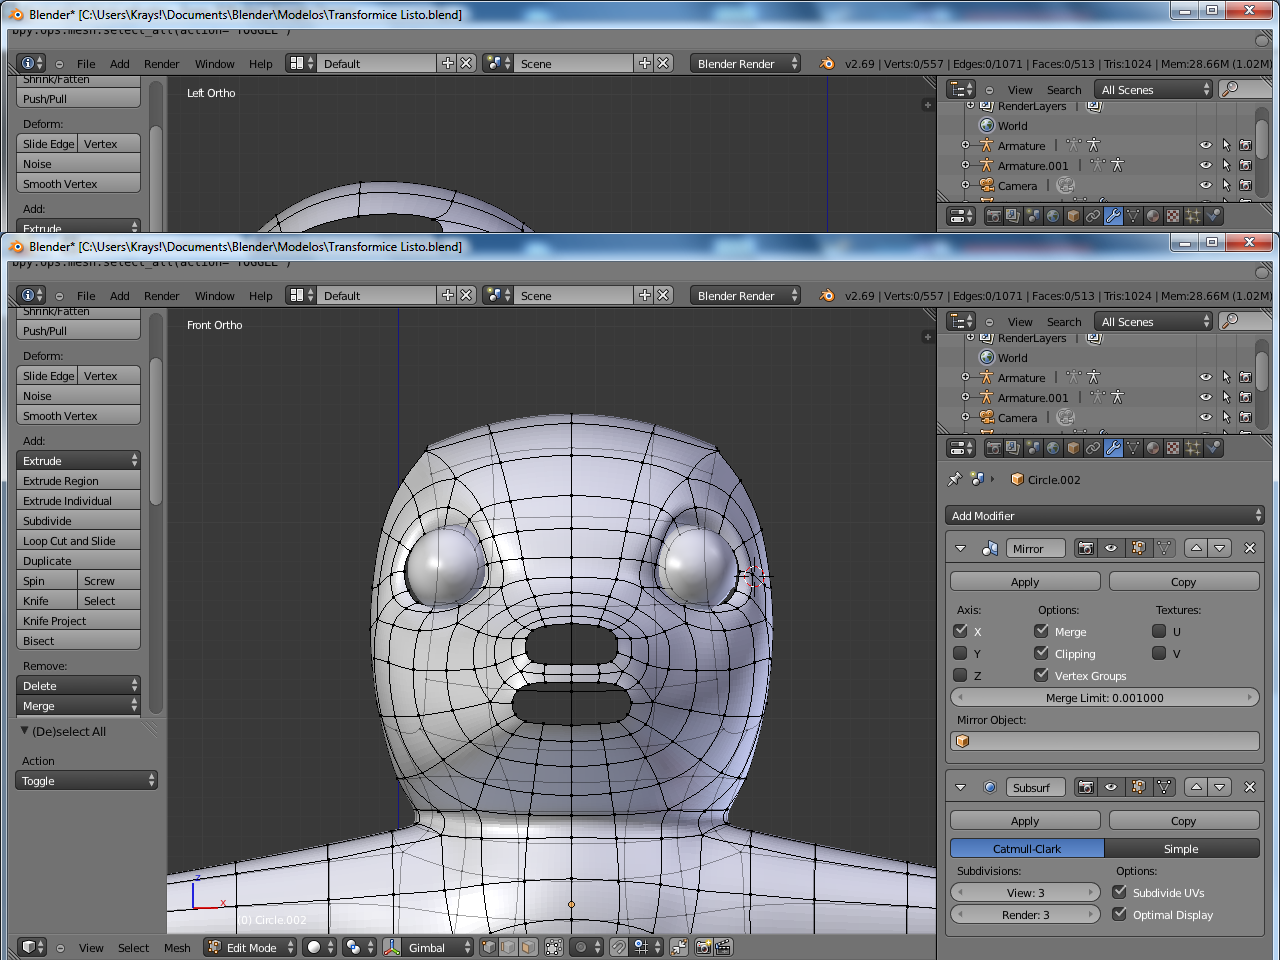Click Loop Cut and Slide
Viewport: 1280px width, 960px height.
click(x=78, y=541)
